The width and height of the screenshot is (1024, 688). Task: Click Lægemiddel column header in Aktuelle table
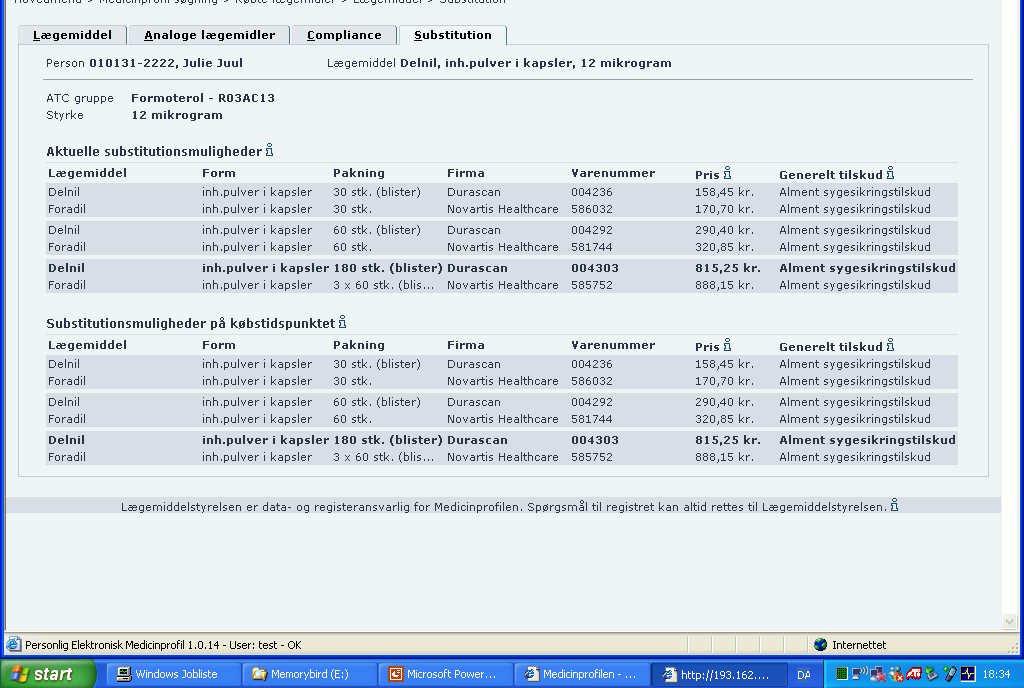(88, 173)
